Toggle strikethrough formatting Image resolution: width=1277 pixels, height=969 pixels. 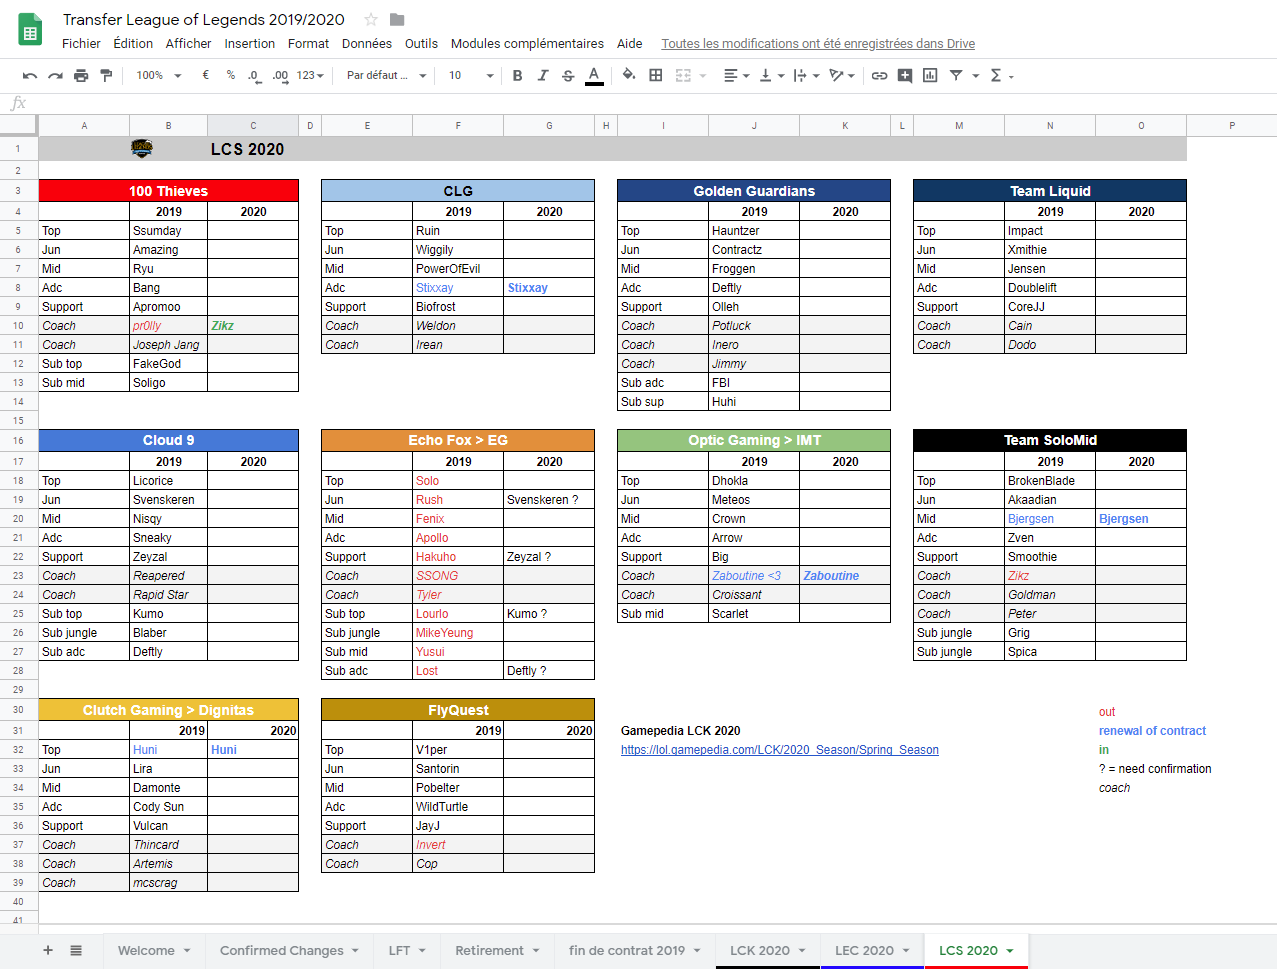(568, 76)
